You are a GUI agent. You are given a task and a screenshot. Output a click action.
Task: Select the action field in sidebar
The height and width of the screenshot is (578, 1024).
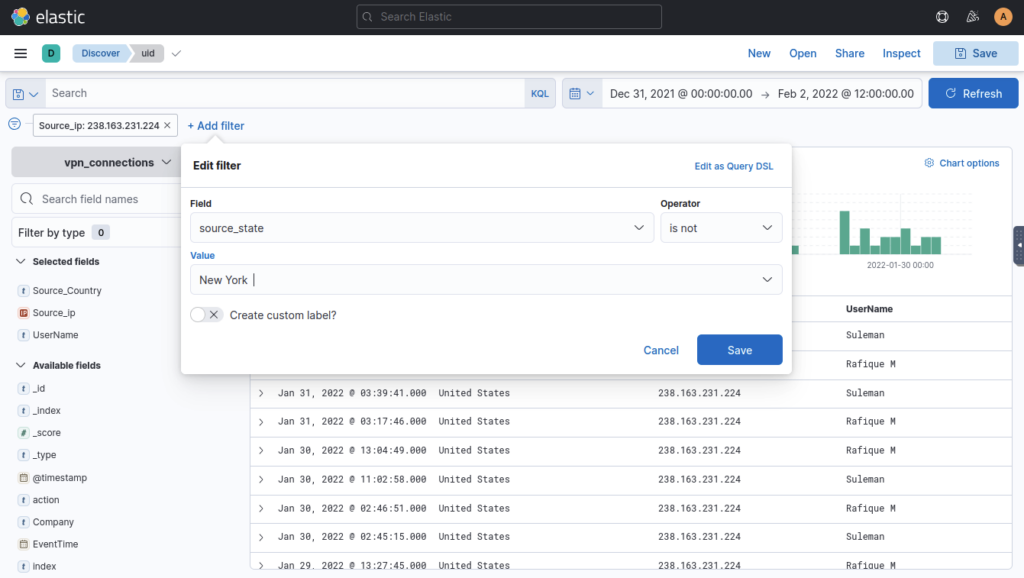point(46,500)
